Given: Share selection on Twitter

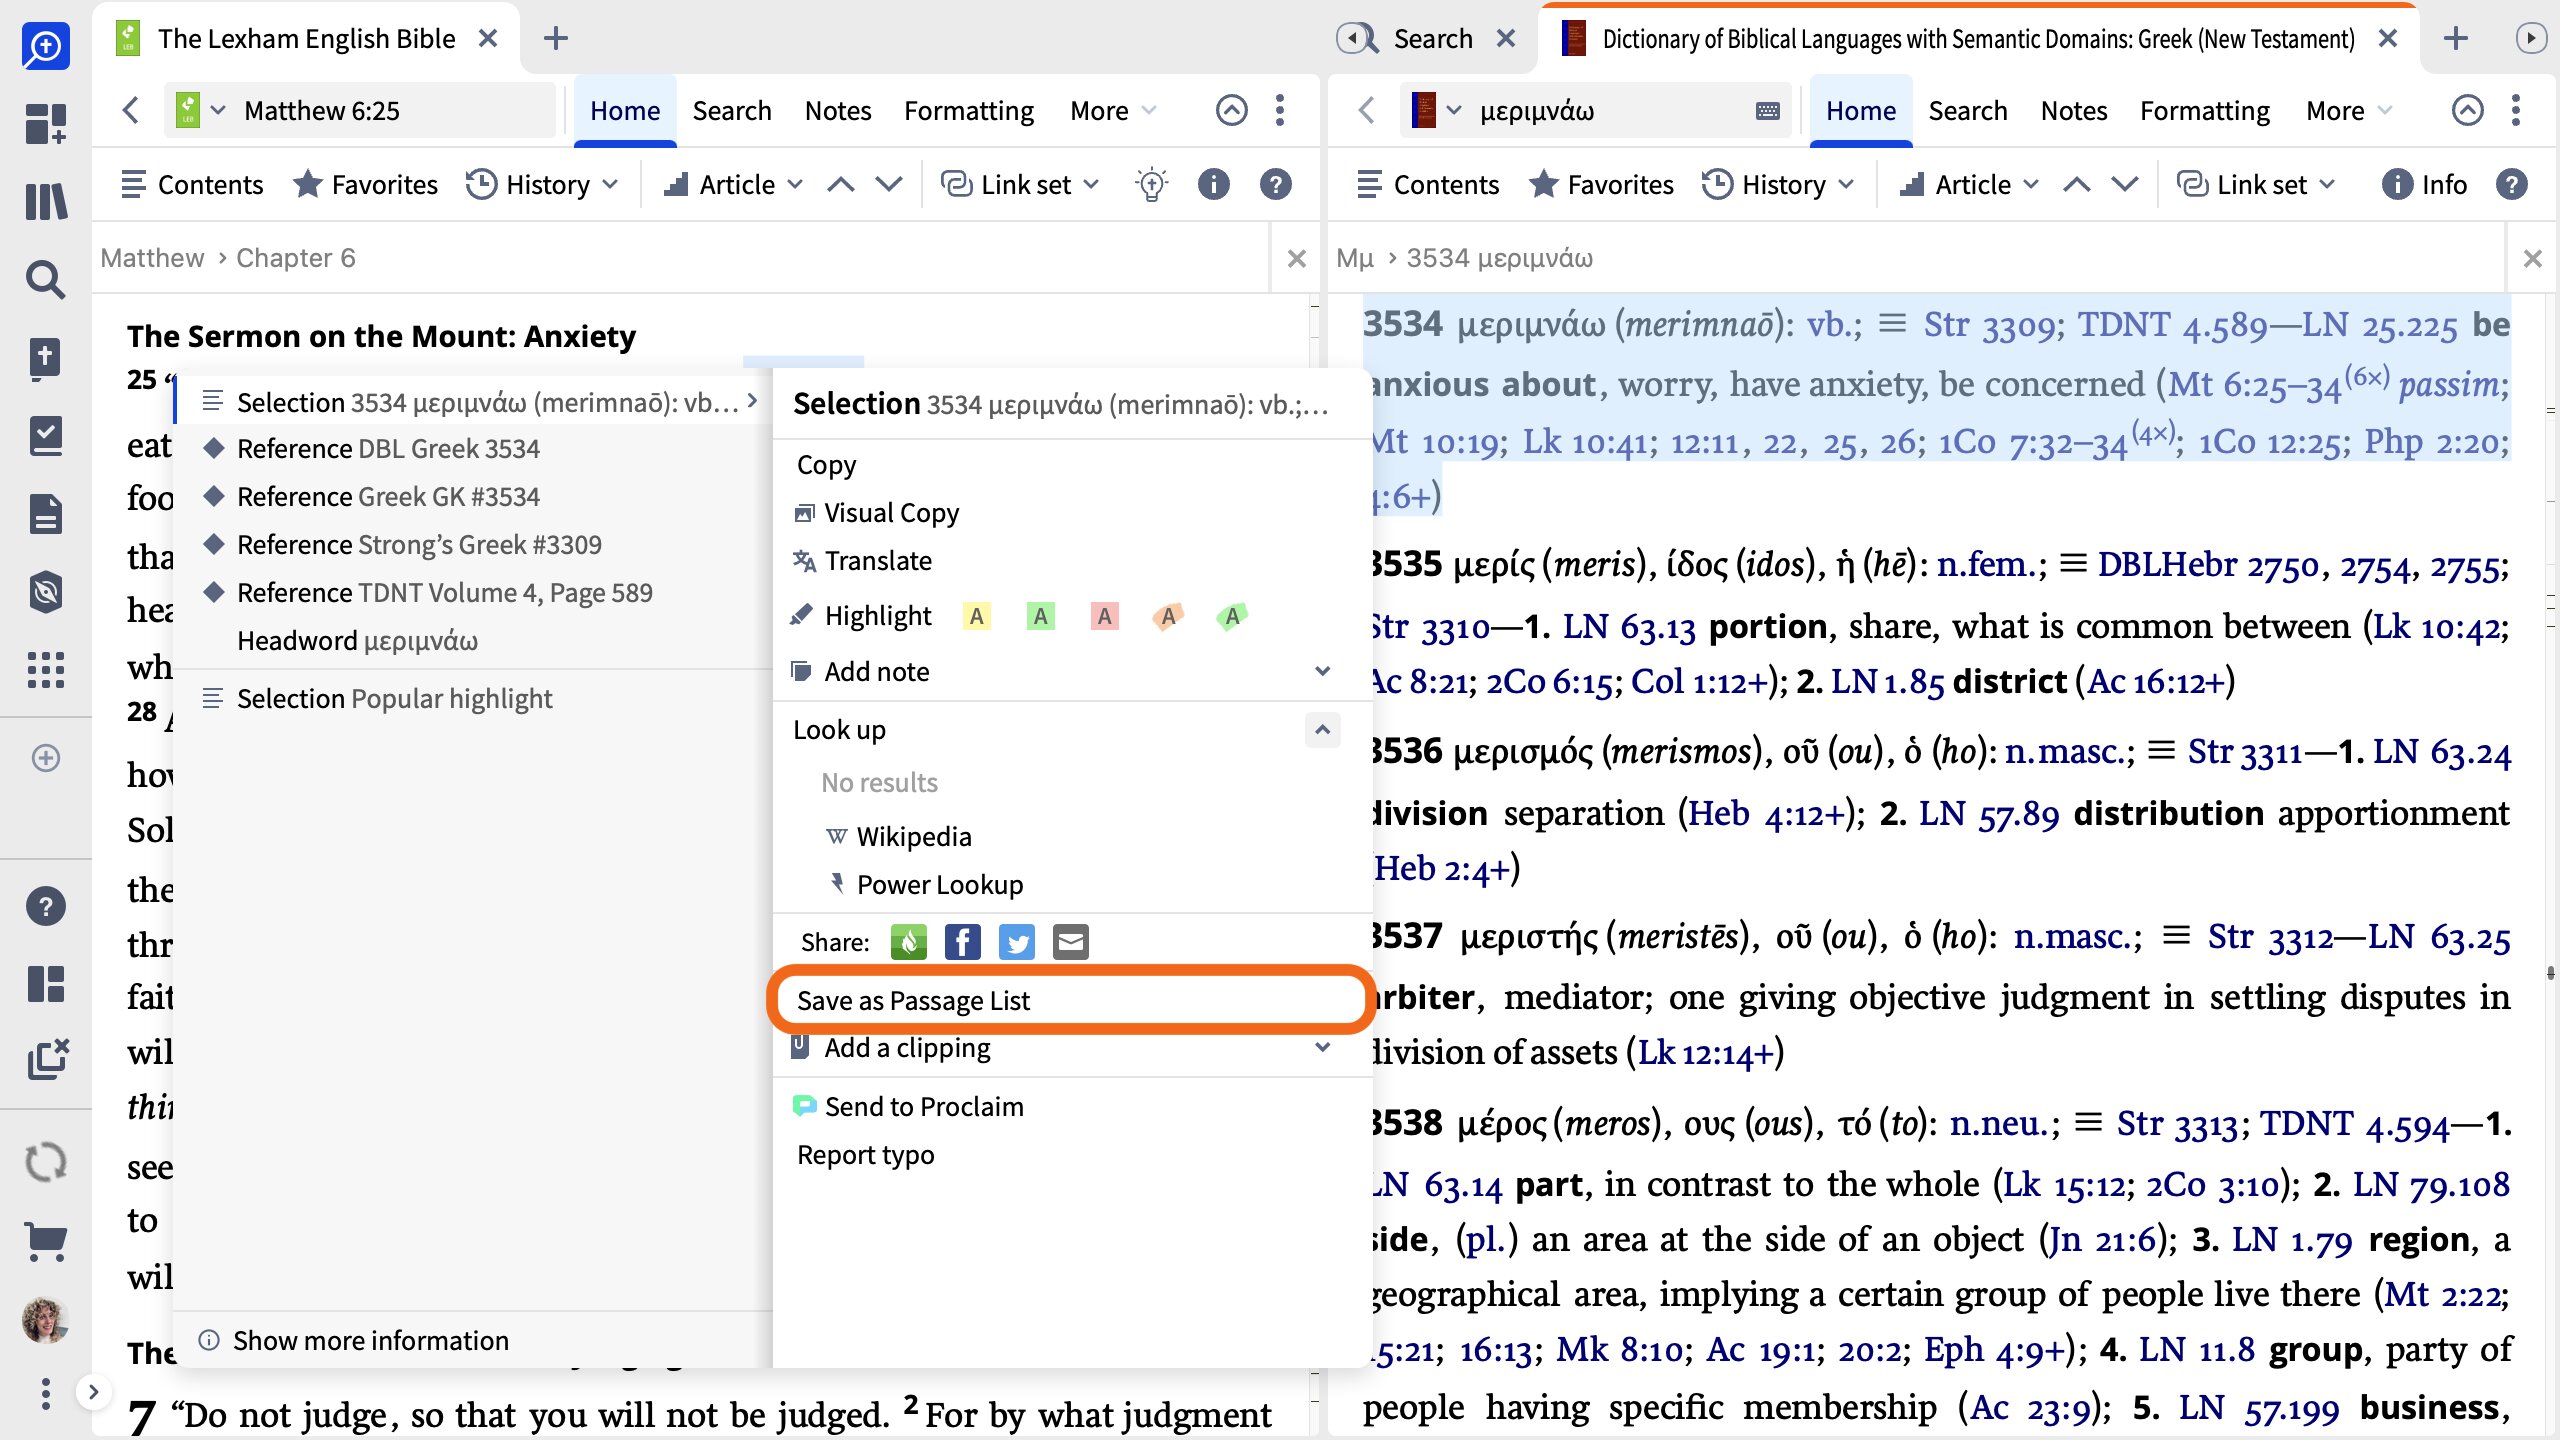Looking at the screenshot, I should [x=1016, y=942].
